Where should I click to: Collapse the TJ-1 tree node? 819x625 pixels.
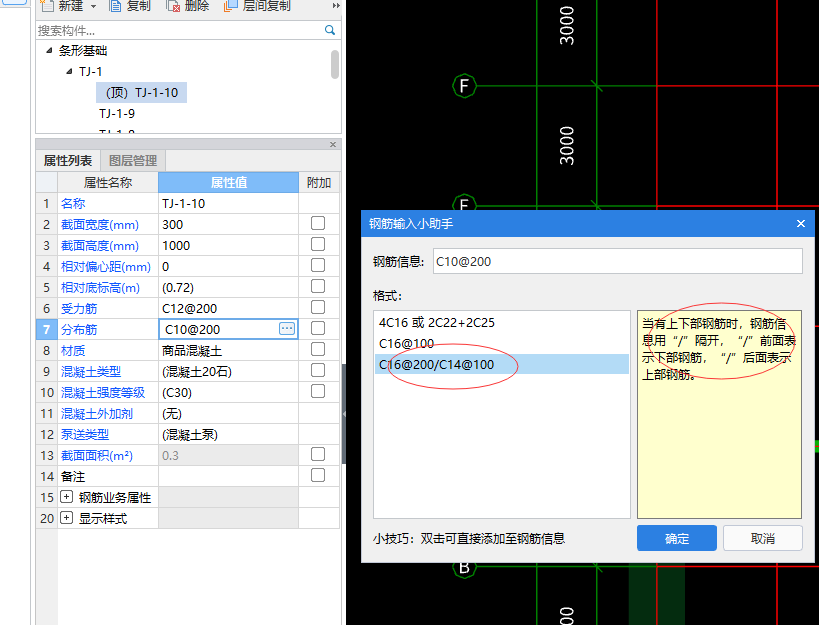pos(69,72)
